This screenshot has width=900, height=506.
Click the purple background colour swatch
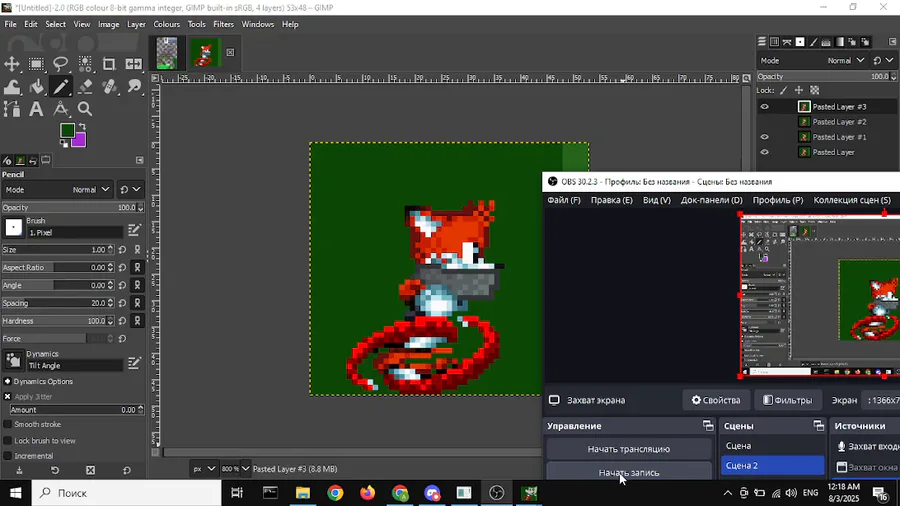(80, 141)
